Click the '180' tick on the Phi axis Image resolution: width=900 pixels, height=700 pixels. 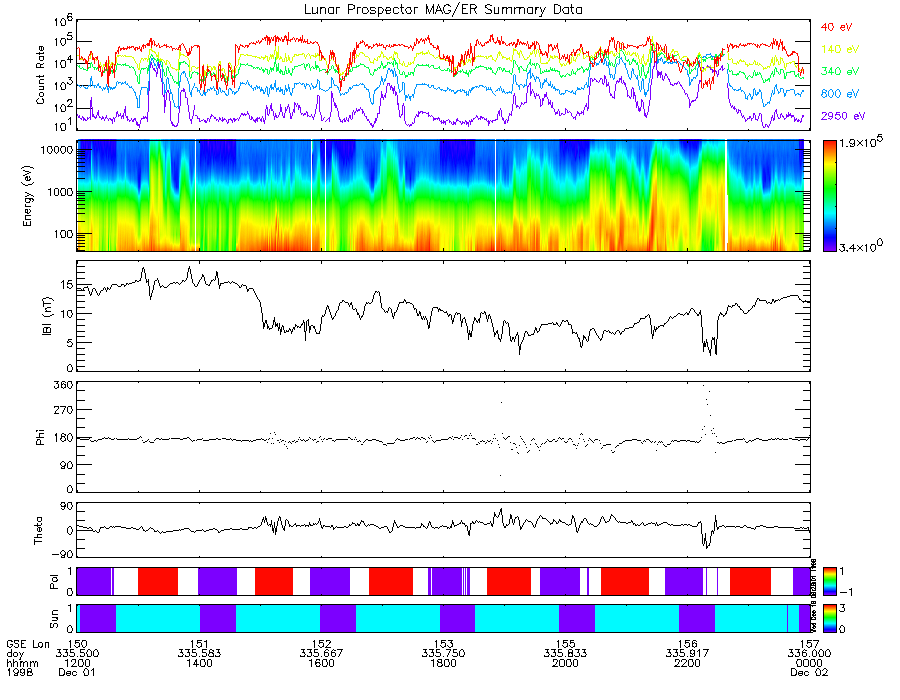tap(64, 437)
